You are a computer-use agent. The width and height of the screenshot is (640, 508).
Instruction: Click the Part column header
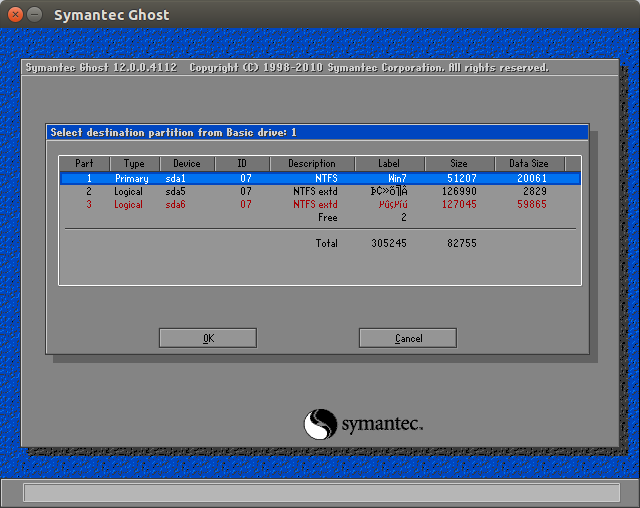(84, 164)
